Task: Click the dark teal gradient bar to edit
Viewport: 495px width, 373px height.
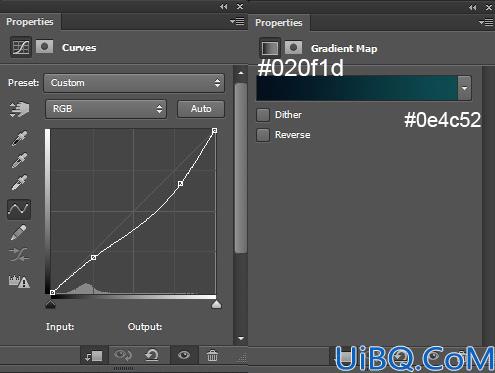Action: 357,88
